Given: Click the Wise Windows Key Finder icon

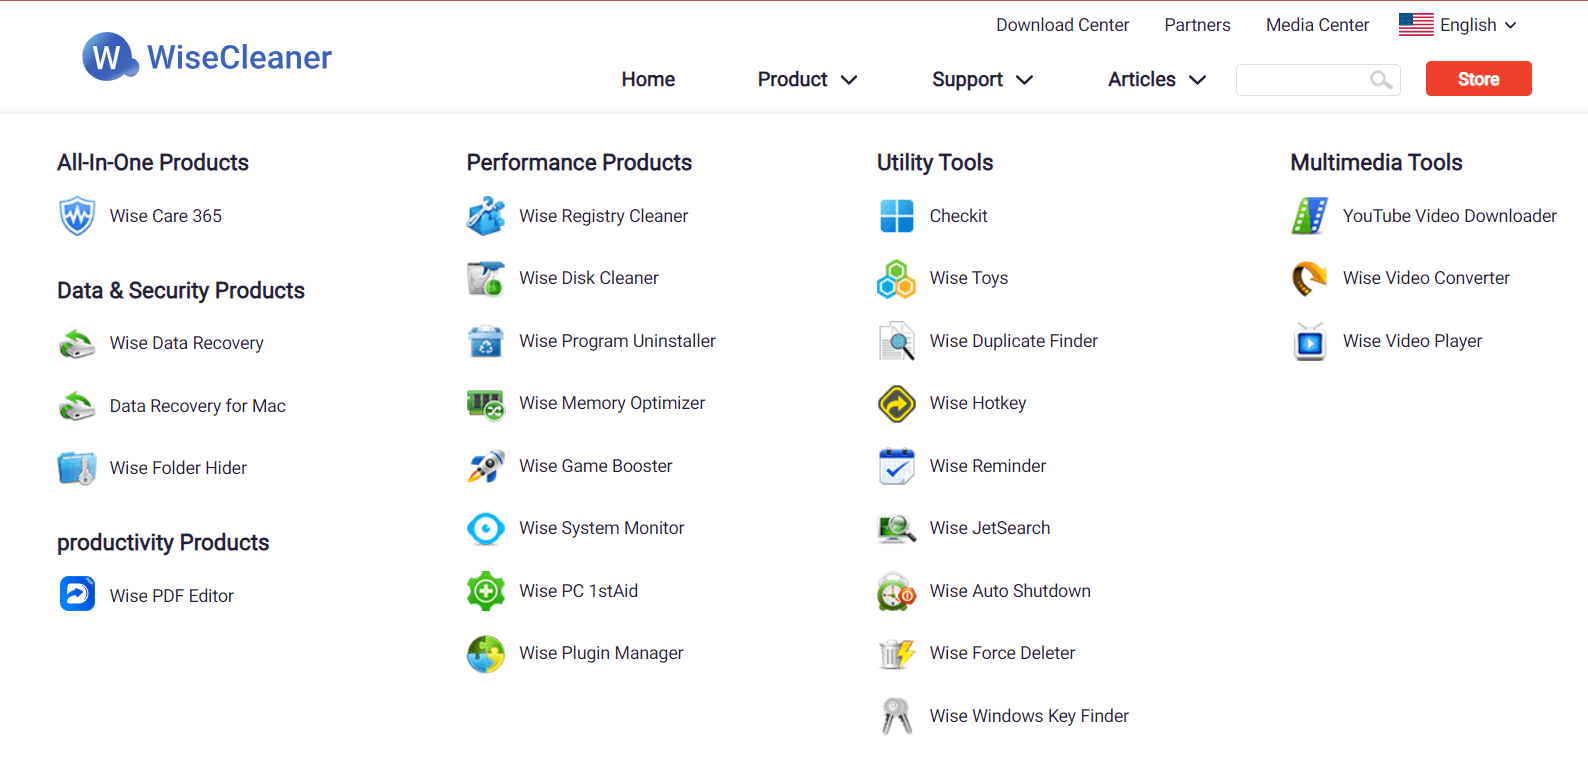Looking at the screenshot, I should coord(897,716).
